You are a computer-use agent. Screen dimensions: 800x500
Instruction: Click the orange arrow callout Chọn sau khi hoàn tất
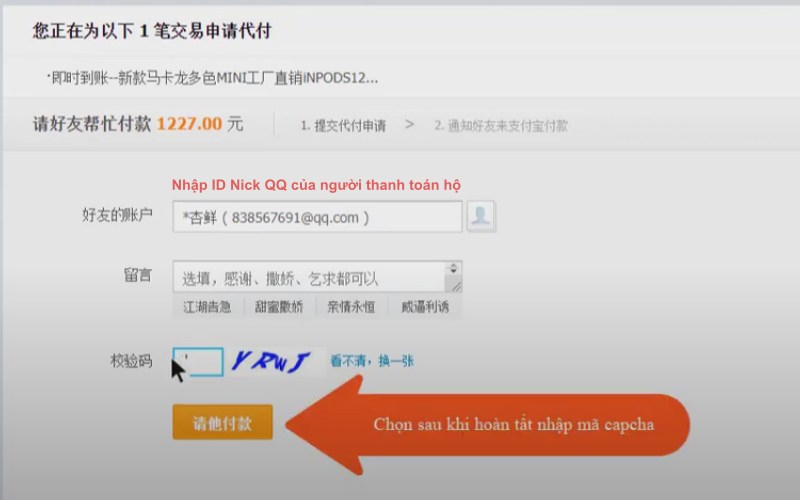(488, 425)
